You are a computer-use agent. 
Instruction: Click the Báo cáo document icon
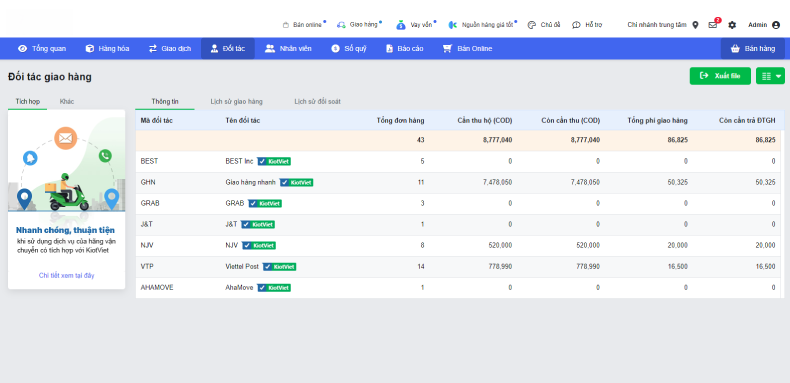[x=389, y=49]
